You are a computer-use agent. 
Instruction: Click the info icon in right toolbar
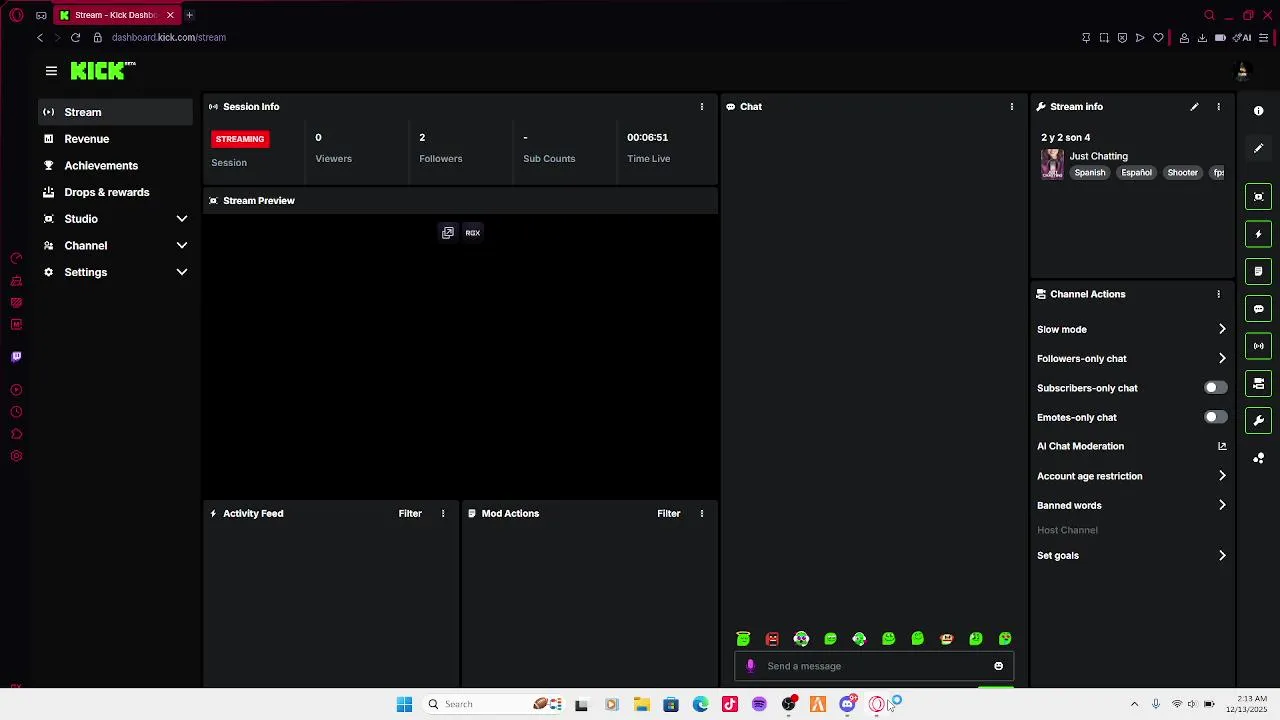pyautogui.click(x=1259, y=111)
